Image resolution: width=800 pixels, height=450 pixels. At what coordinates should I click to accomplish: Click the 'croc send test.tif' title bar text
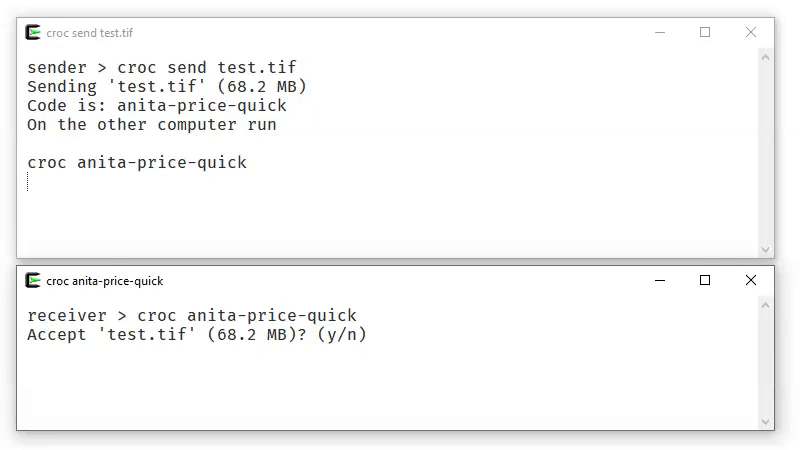[89, 33]
